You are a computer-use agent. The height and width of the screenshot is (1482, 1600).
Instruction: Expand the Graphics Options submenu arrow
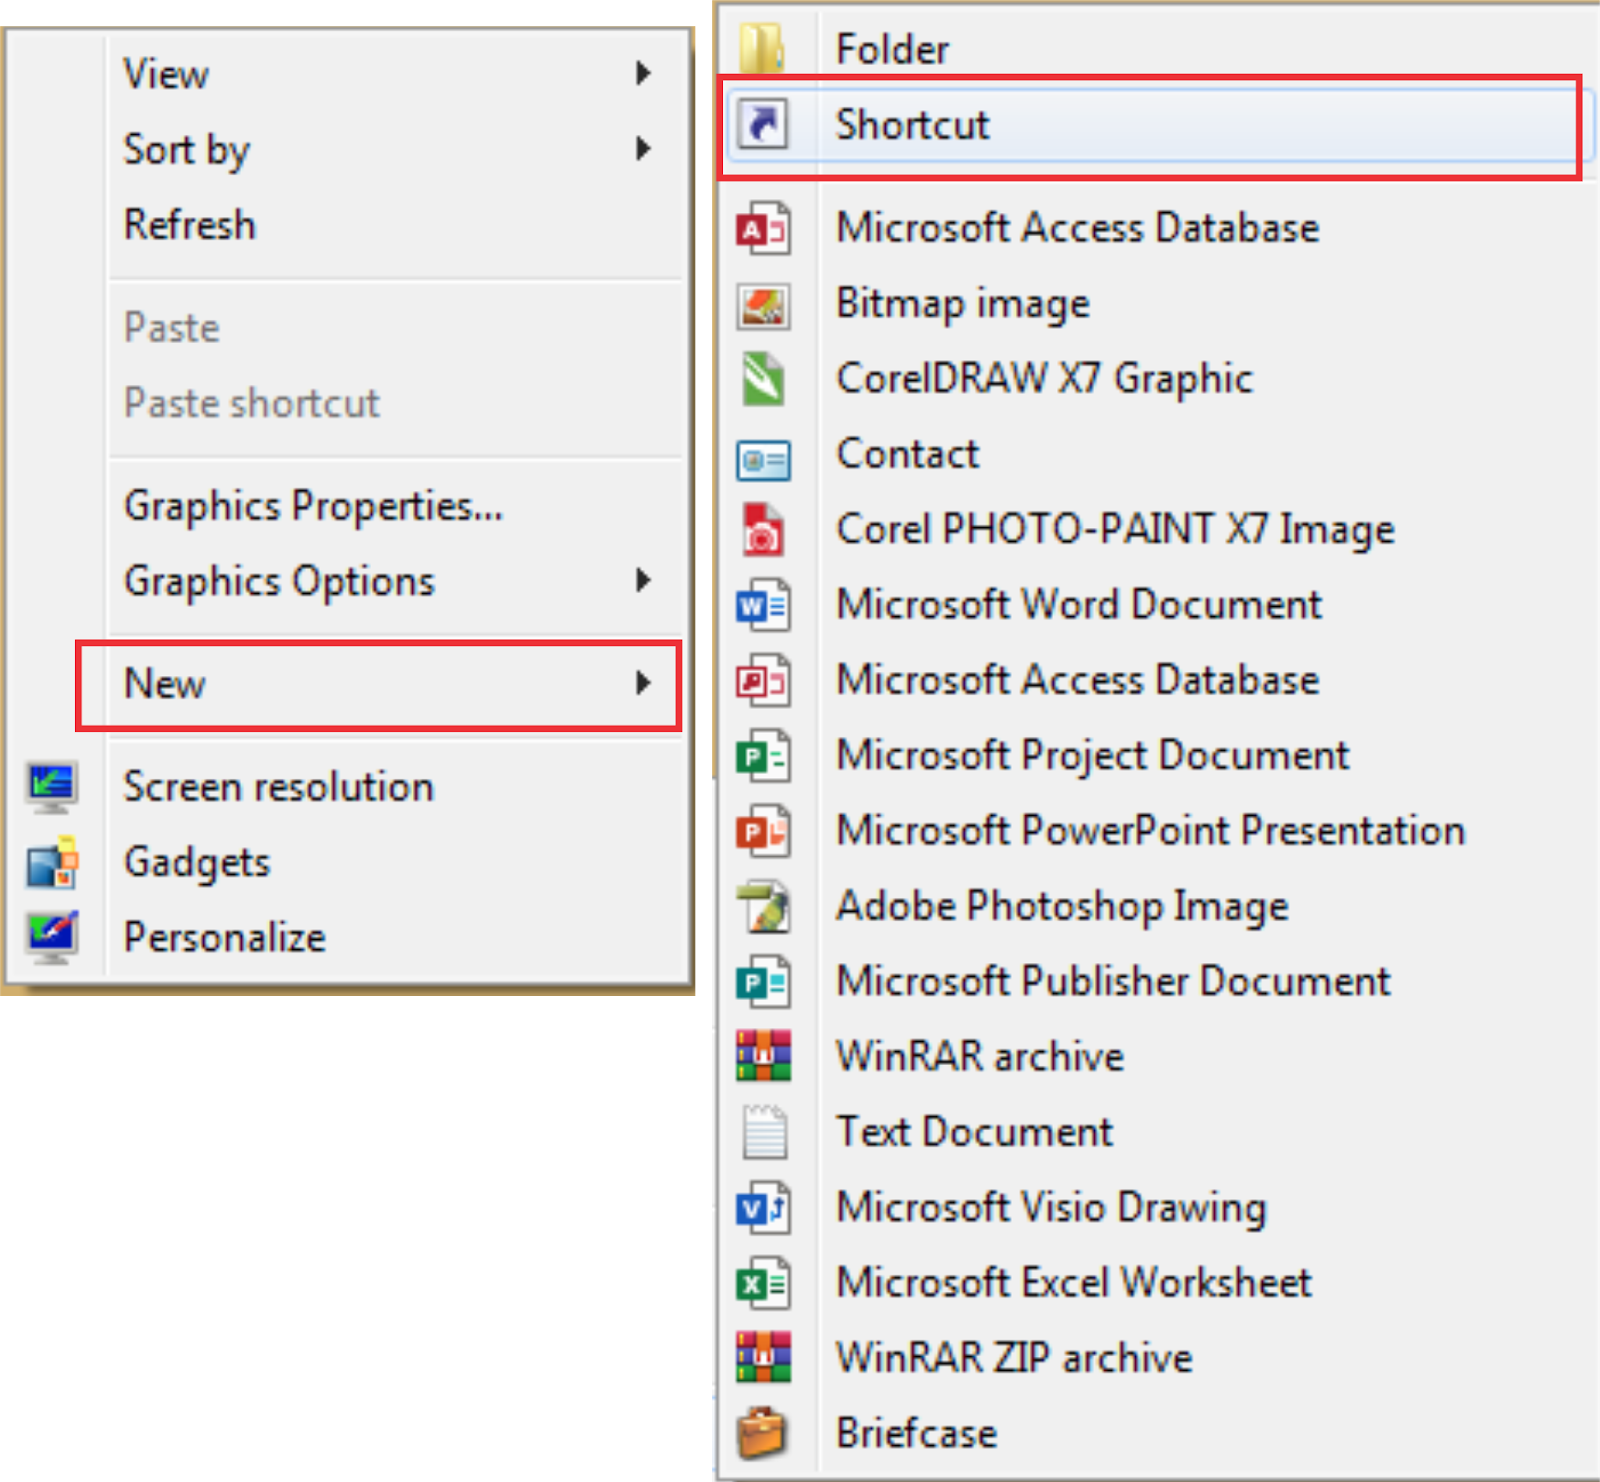643,581
